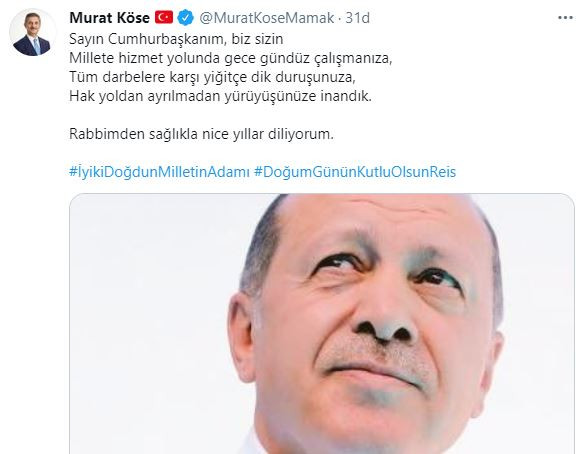Click the line starting "Millete hizmet yolunda"
This screenshot has width=586, height=454.
(231, 58)
